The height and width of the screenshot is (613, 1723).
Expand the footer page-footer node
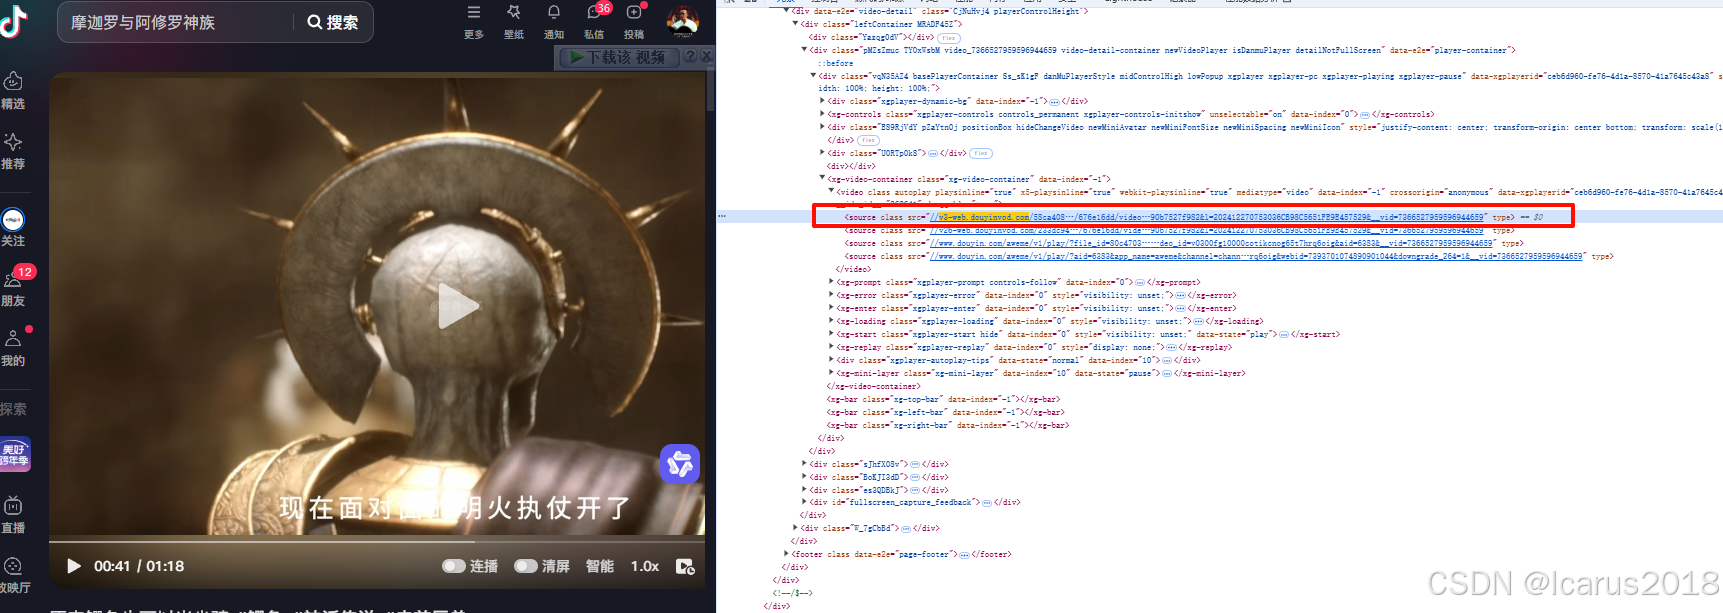click(786, 554)
